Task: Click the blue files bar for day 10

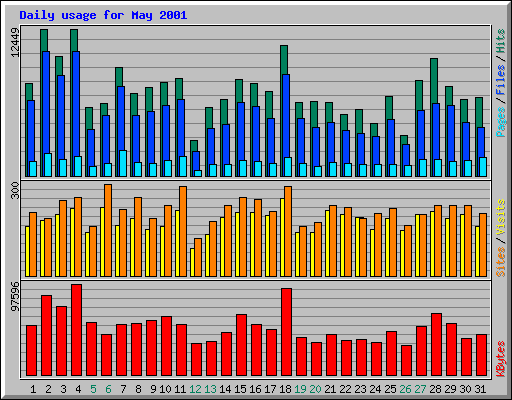Action: pyautogui.click(x=166, y=133)
